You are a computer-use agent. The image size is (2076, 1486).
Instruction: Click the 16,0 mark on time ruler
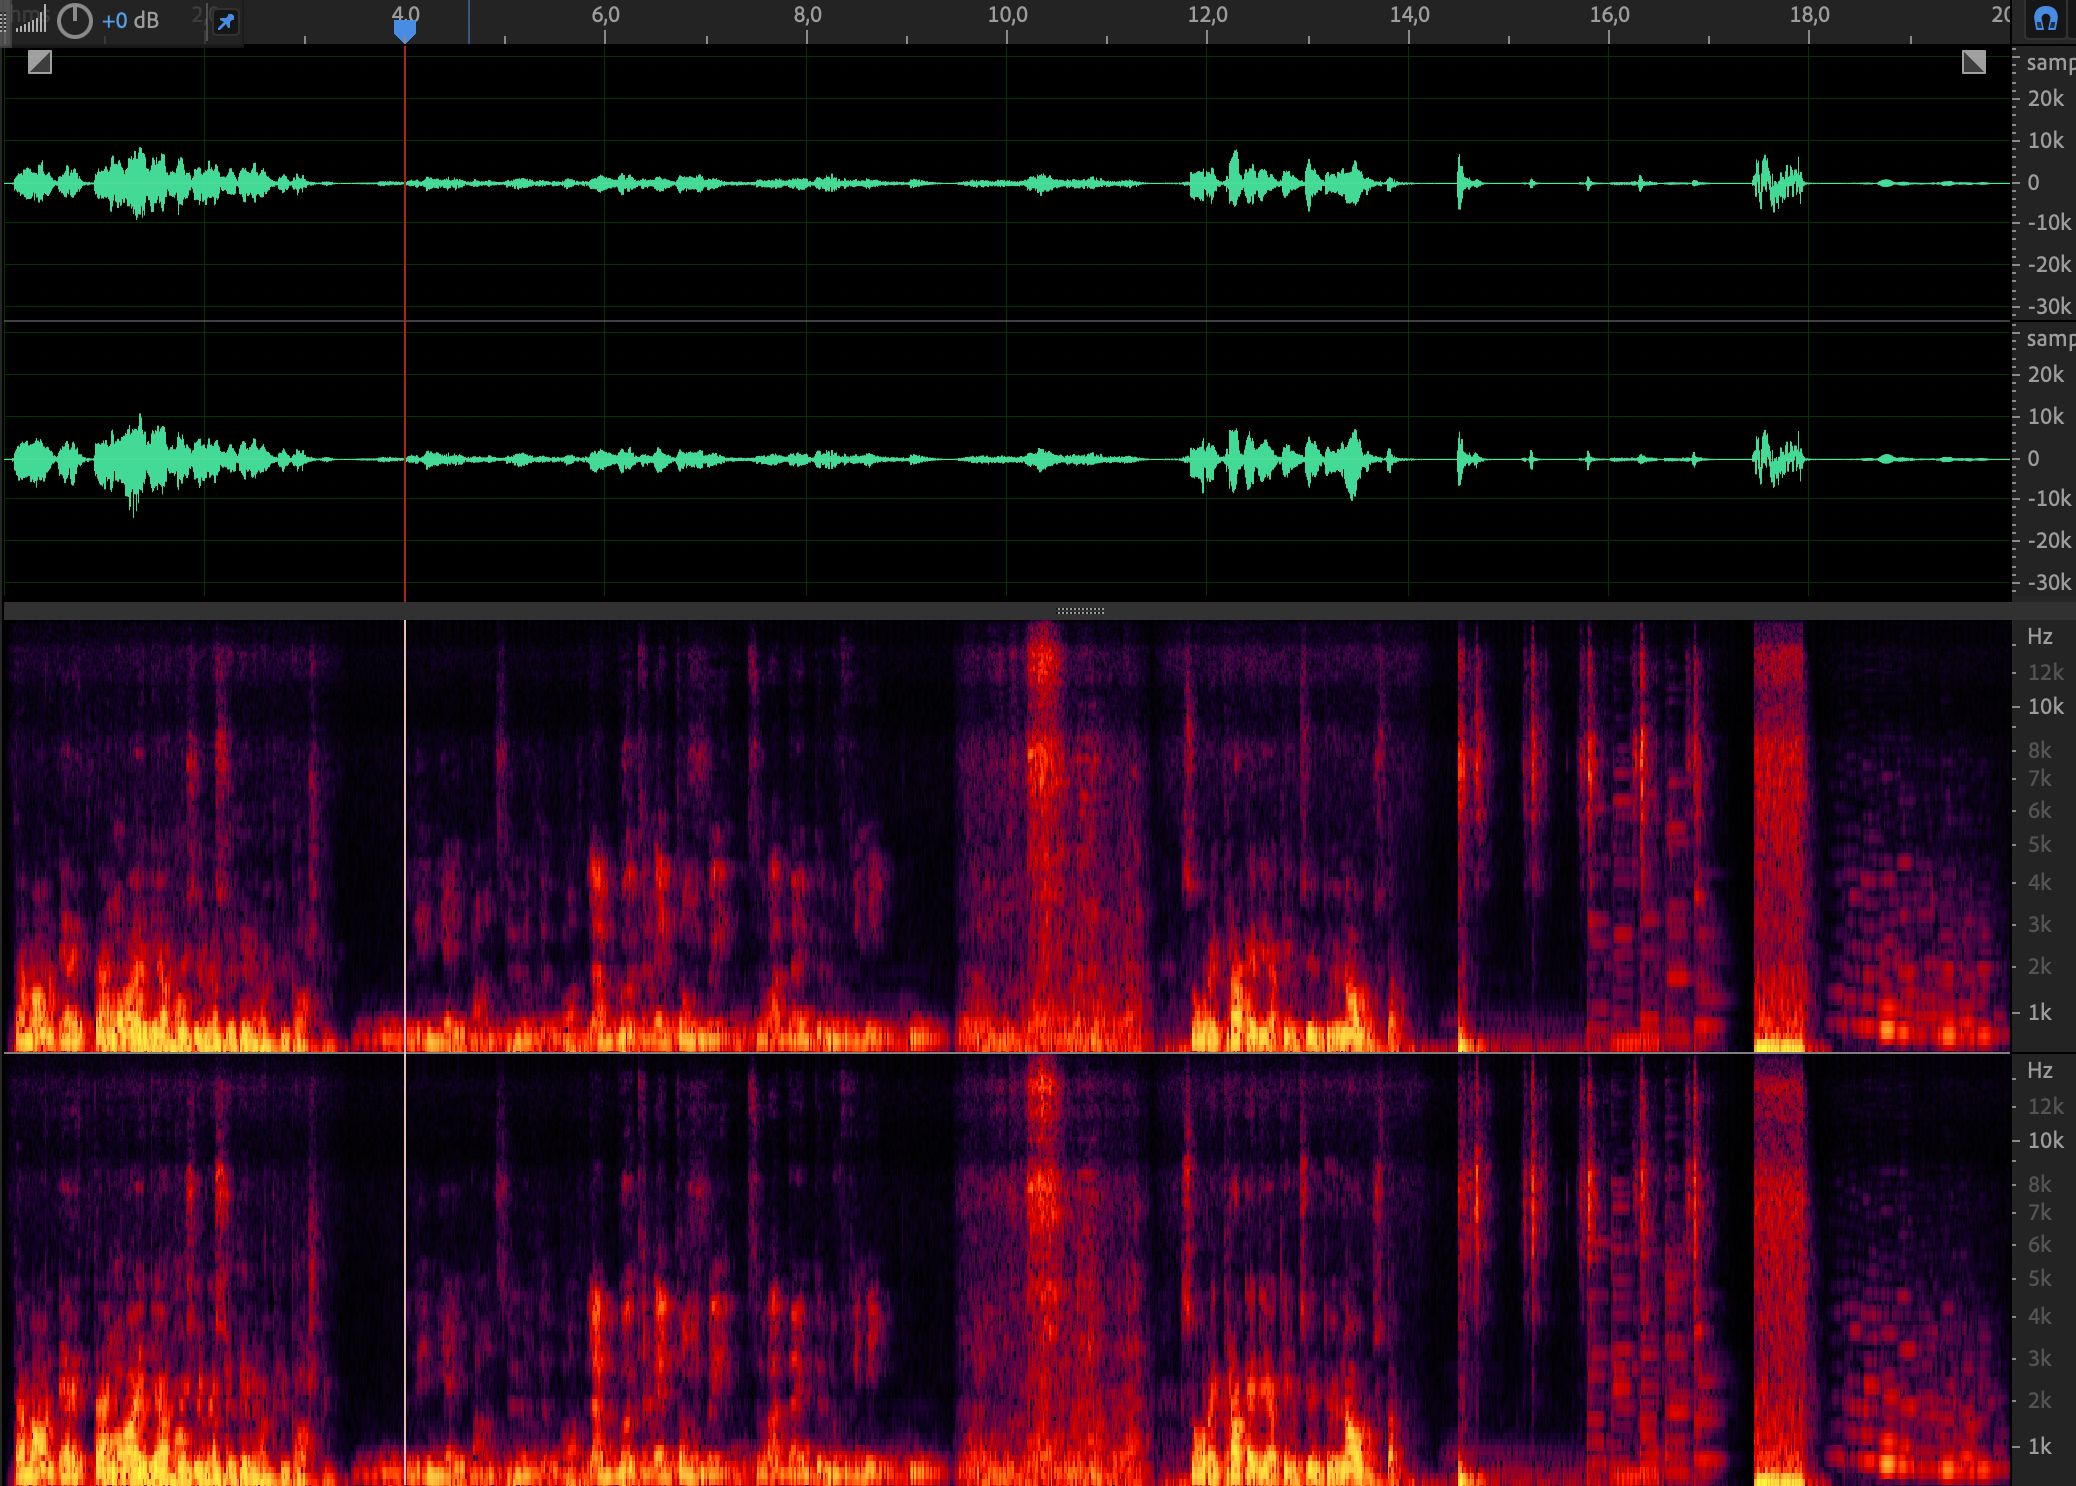1609,16
